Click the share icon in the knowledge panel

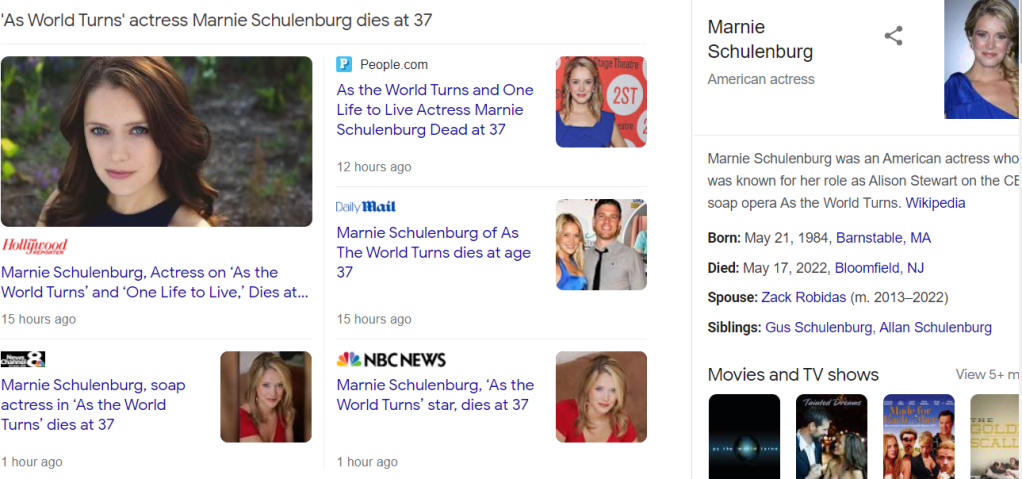coord(893,37)
